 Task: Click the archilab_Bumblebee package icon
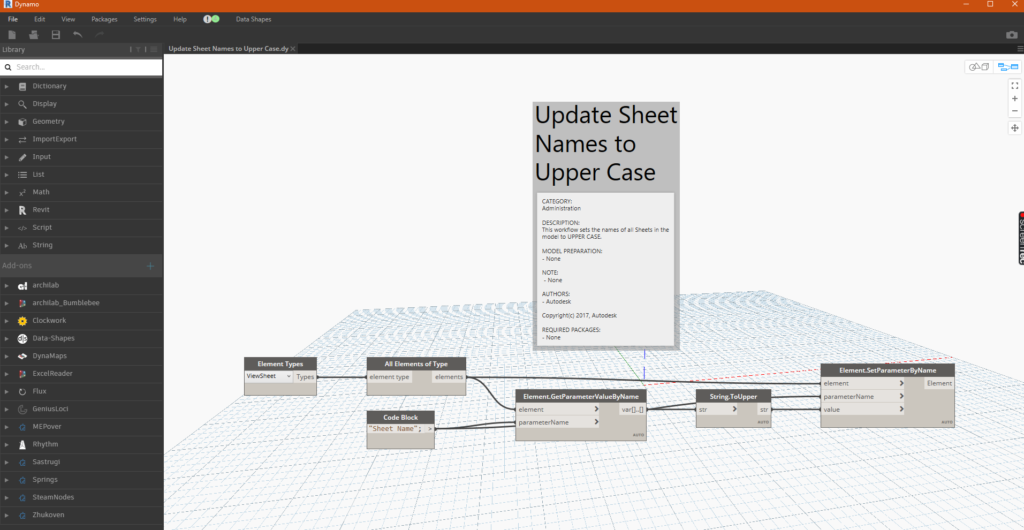pyautogui.click(x=22, y=304)
